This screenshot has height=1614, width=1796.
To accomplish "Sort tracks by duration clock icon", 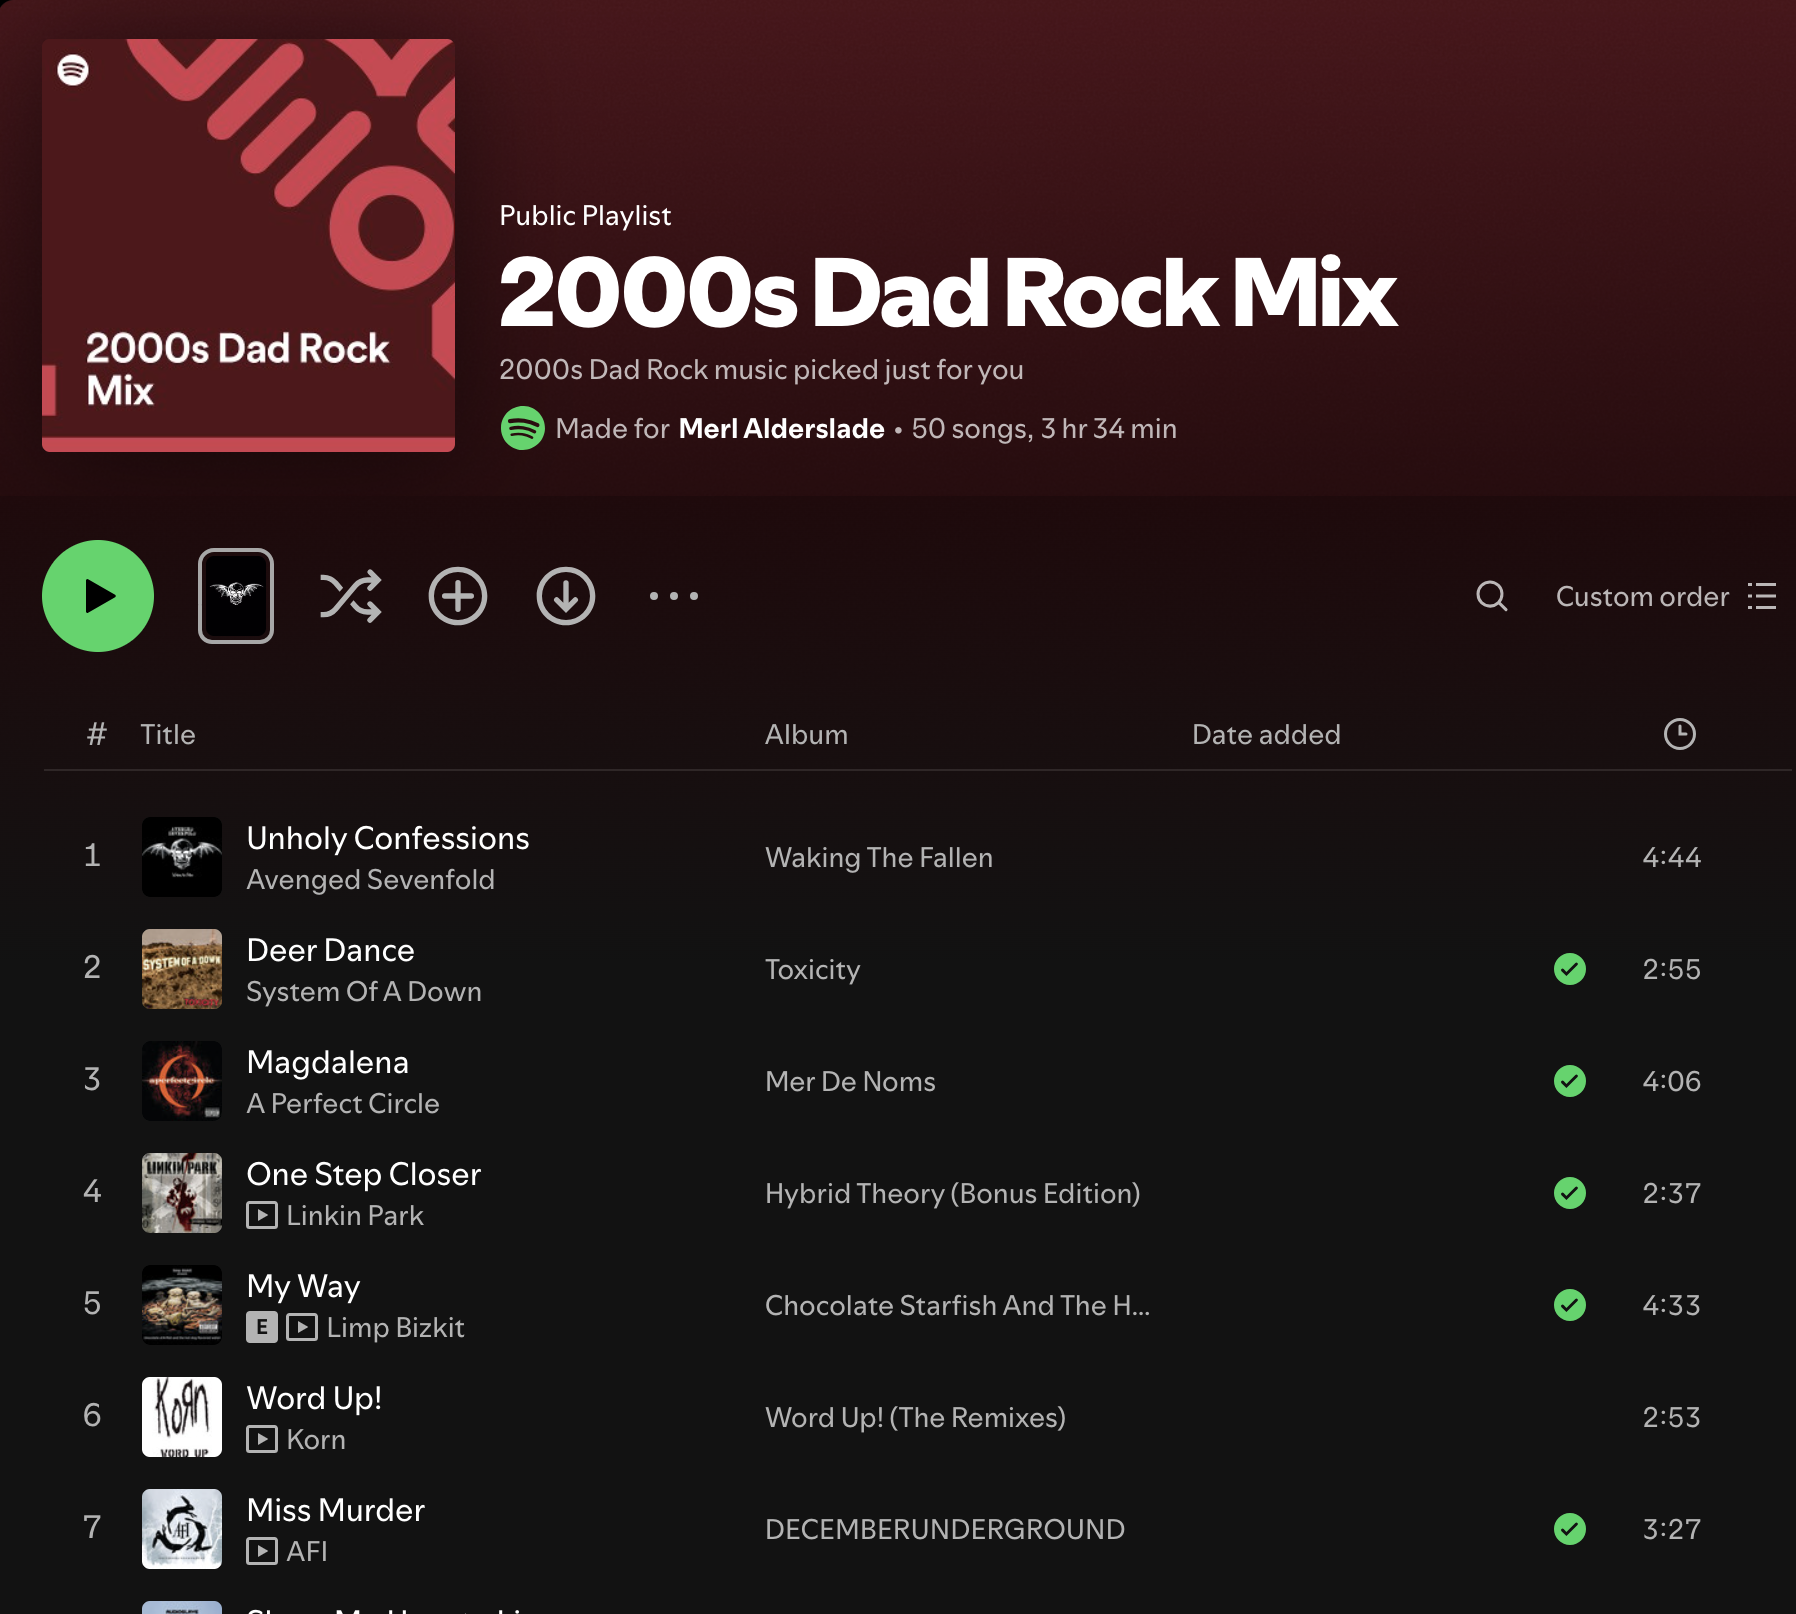I will coord(1680,734).
